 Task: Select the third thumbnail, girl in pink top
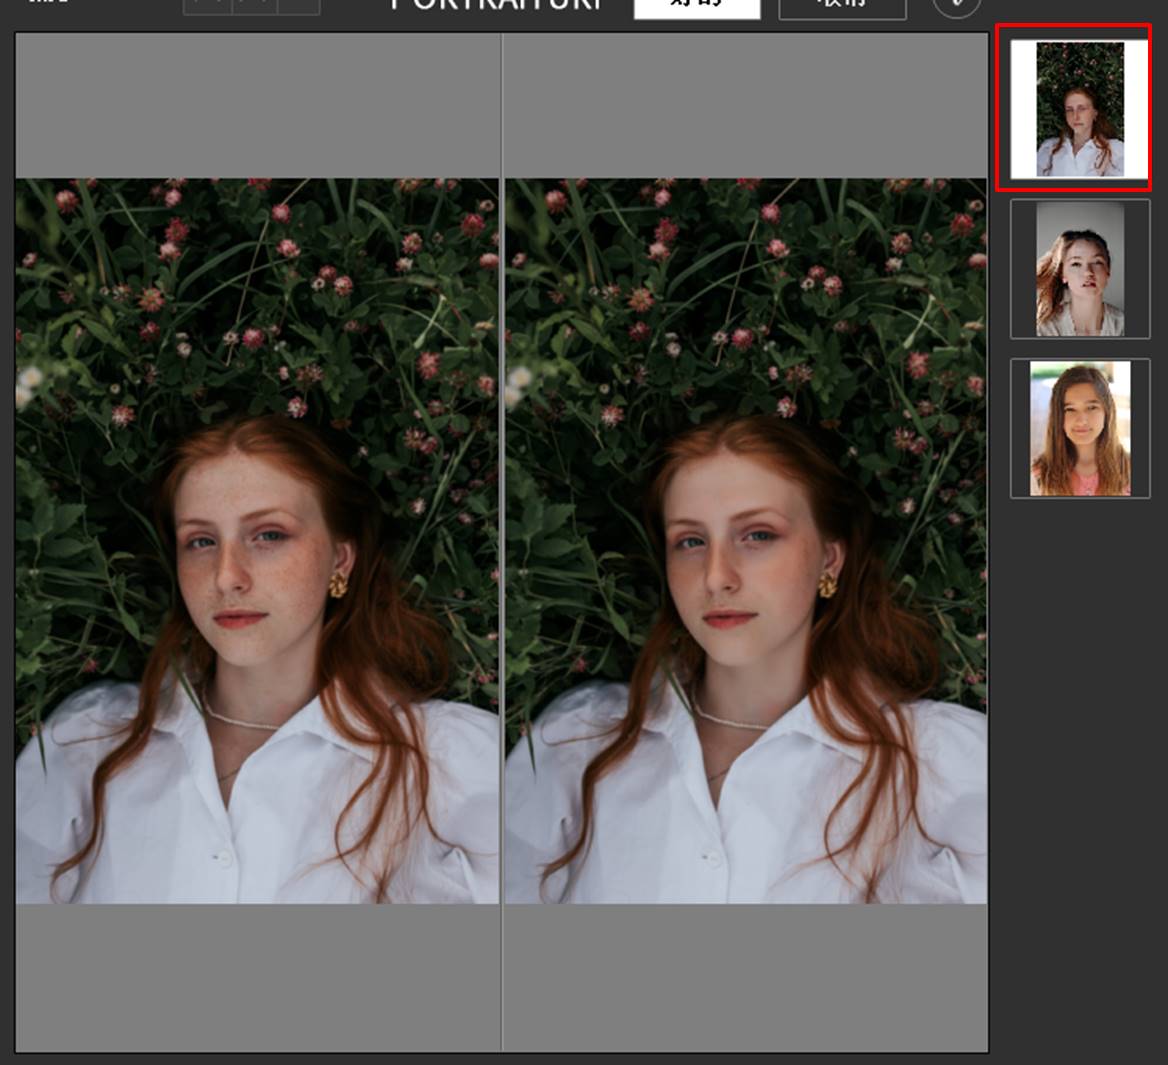pyautogui.click(x=1080, y=428)
